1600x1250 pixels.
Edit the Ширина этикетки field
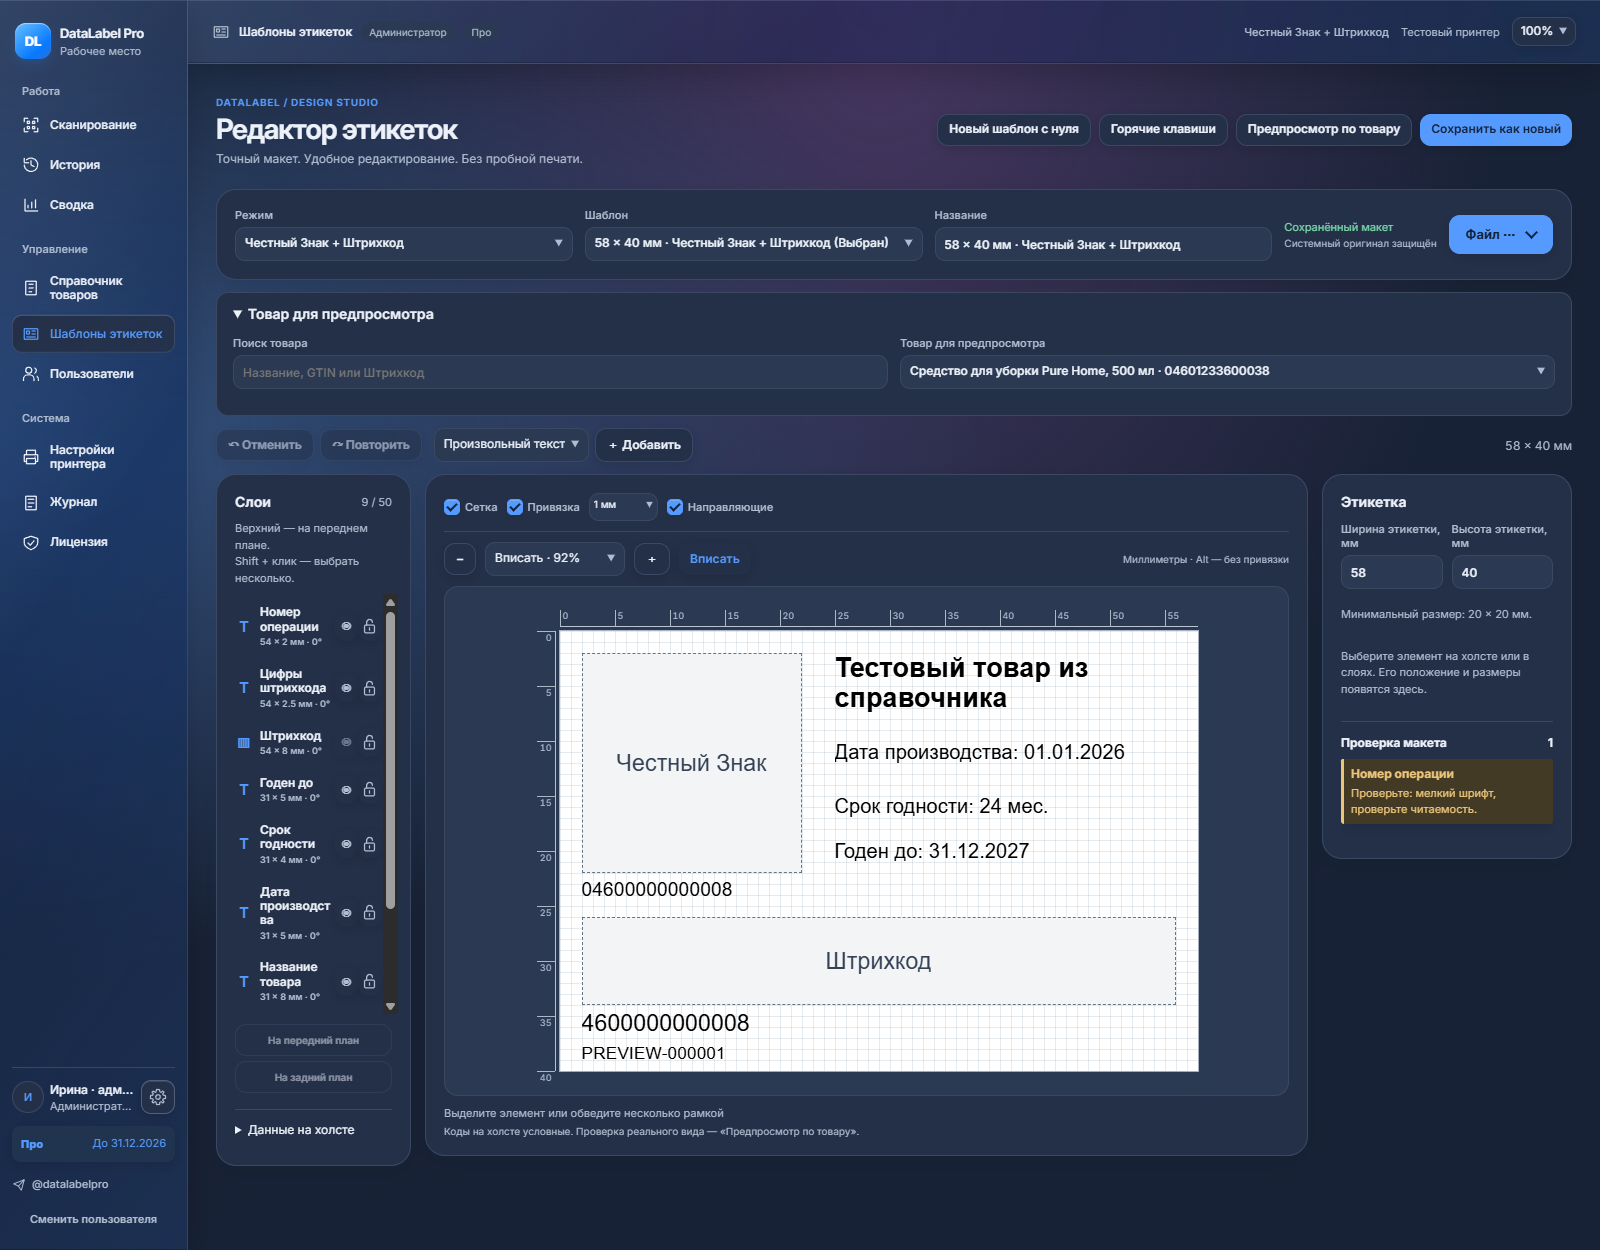1391,572
